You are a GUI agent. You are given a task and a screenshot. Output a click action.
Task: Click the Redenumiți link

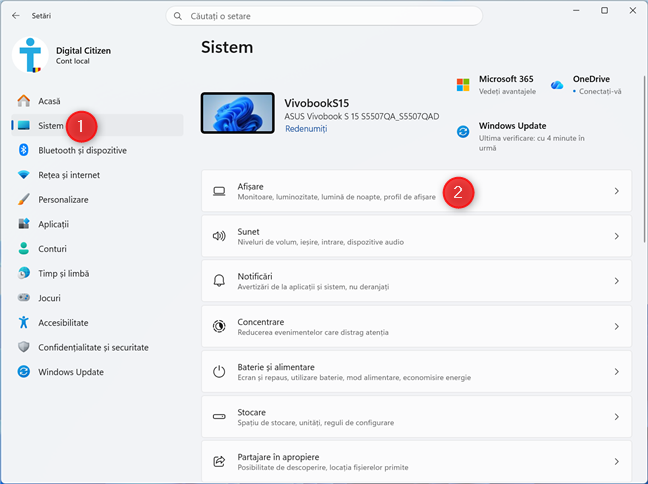click(306, 129)
